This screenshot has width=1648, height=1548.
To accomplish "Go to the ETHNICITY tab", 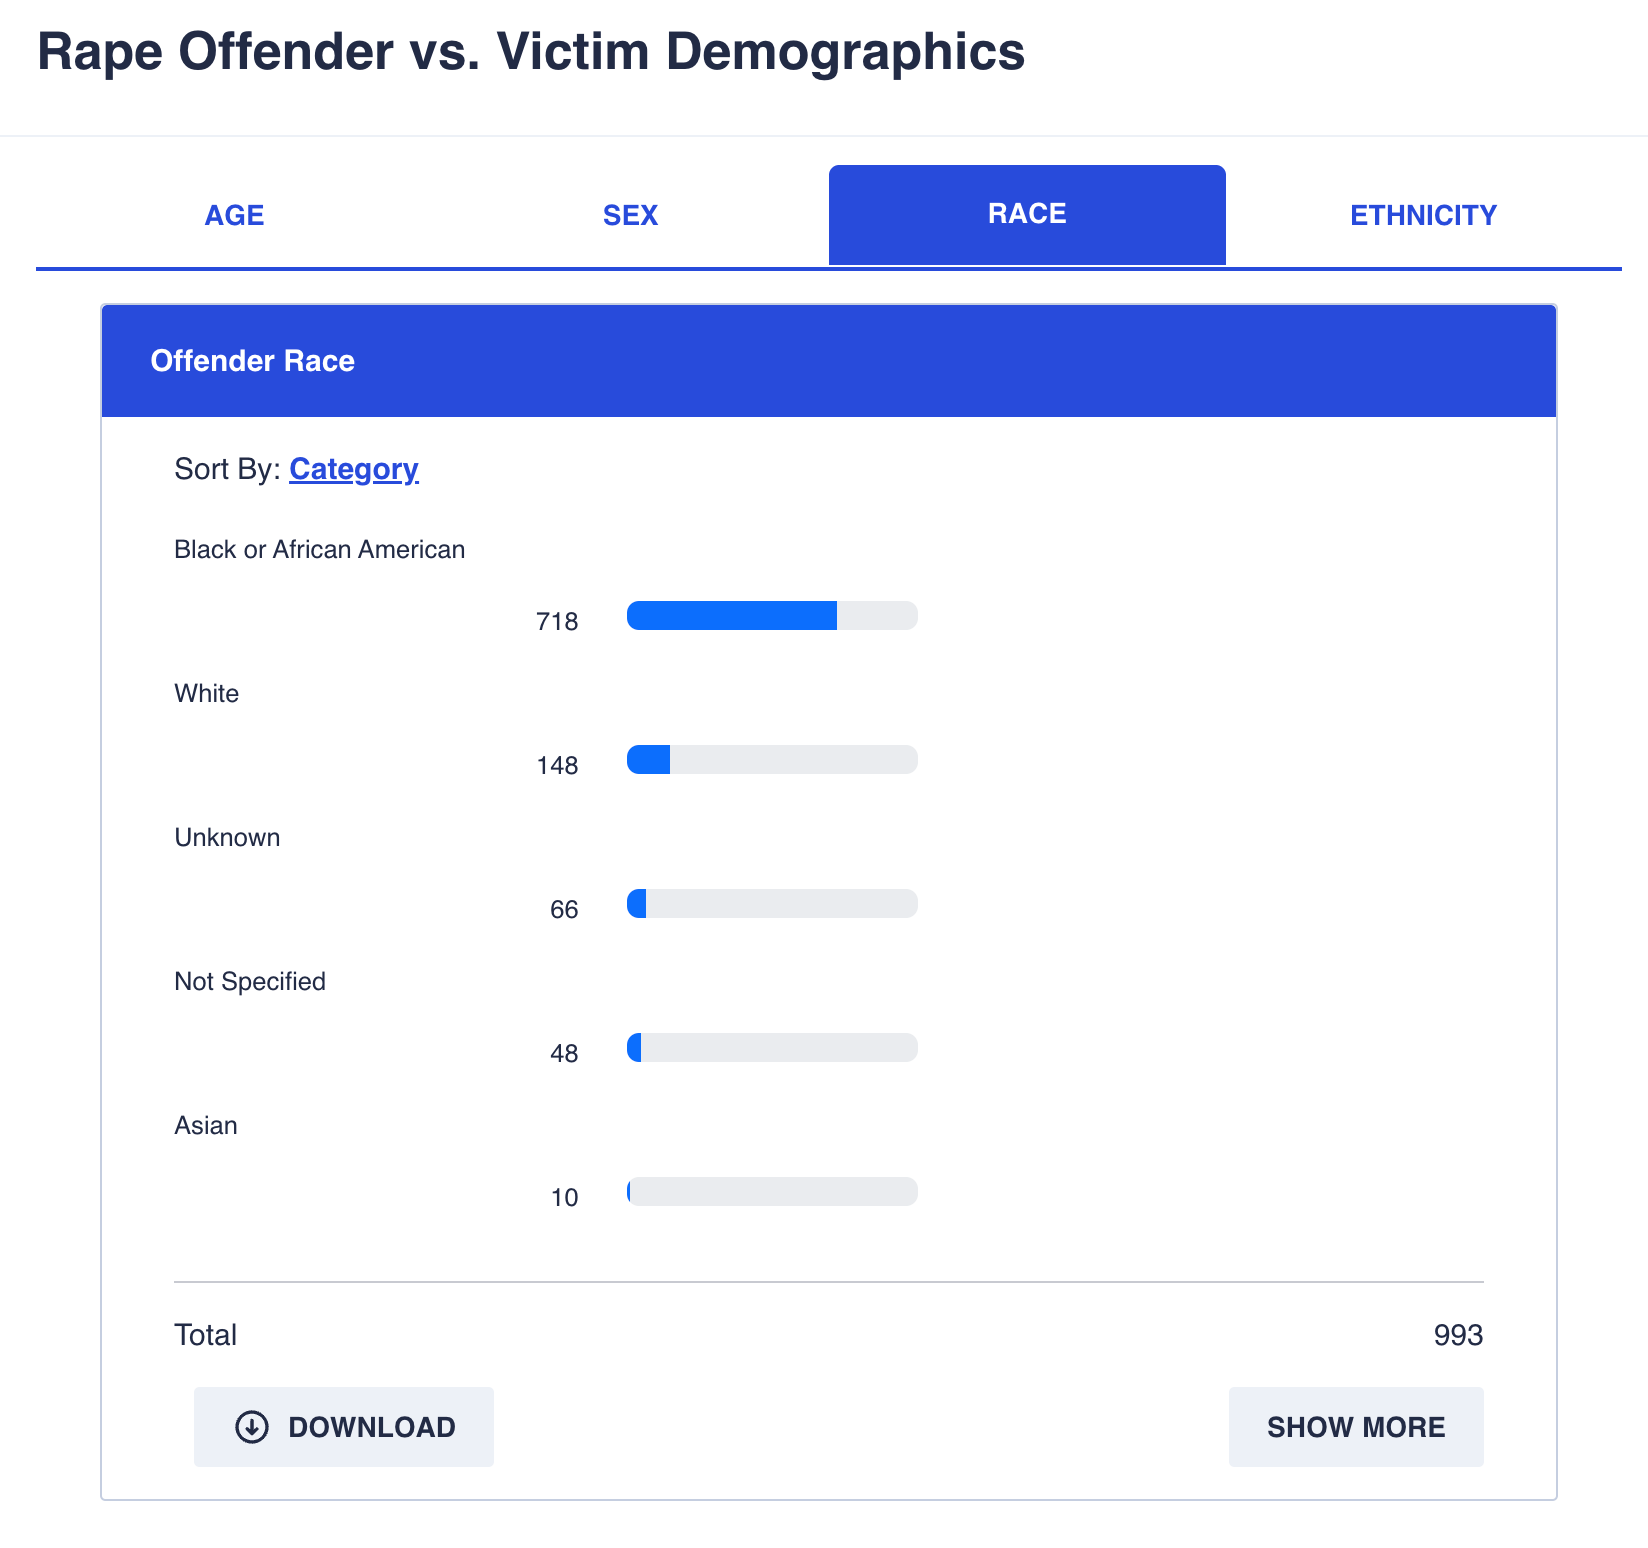I will tap(1423, 215).
